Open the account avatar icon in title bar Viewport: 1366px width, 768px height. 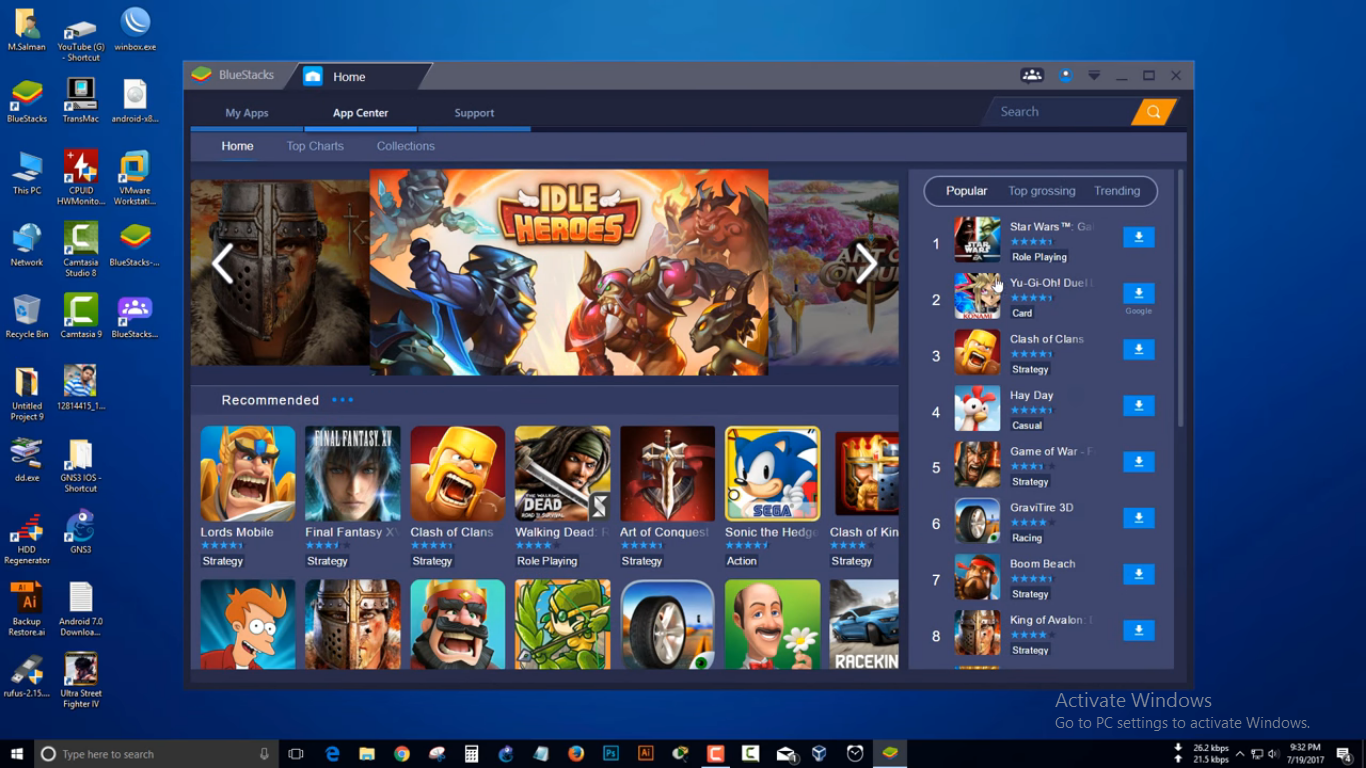point(1065,76)
